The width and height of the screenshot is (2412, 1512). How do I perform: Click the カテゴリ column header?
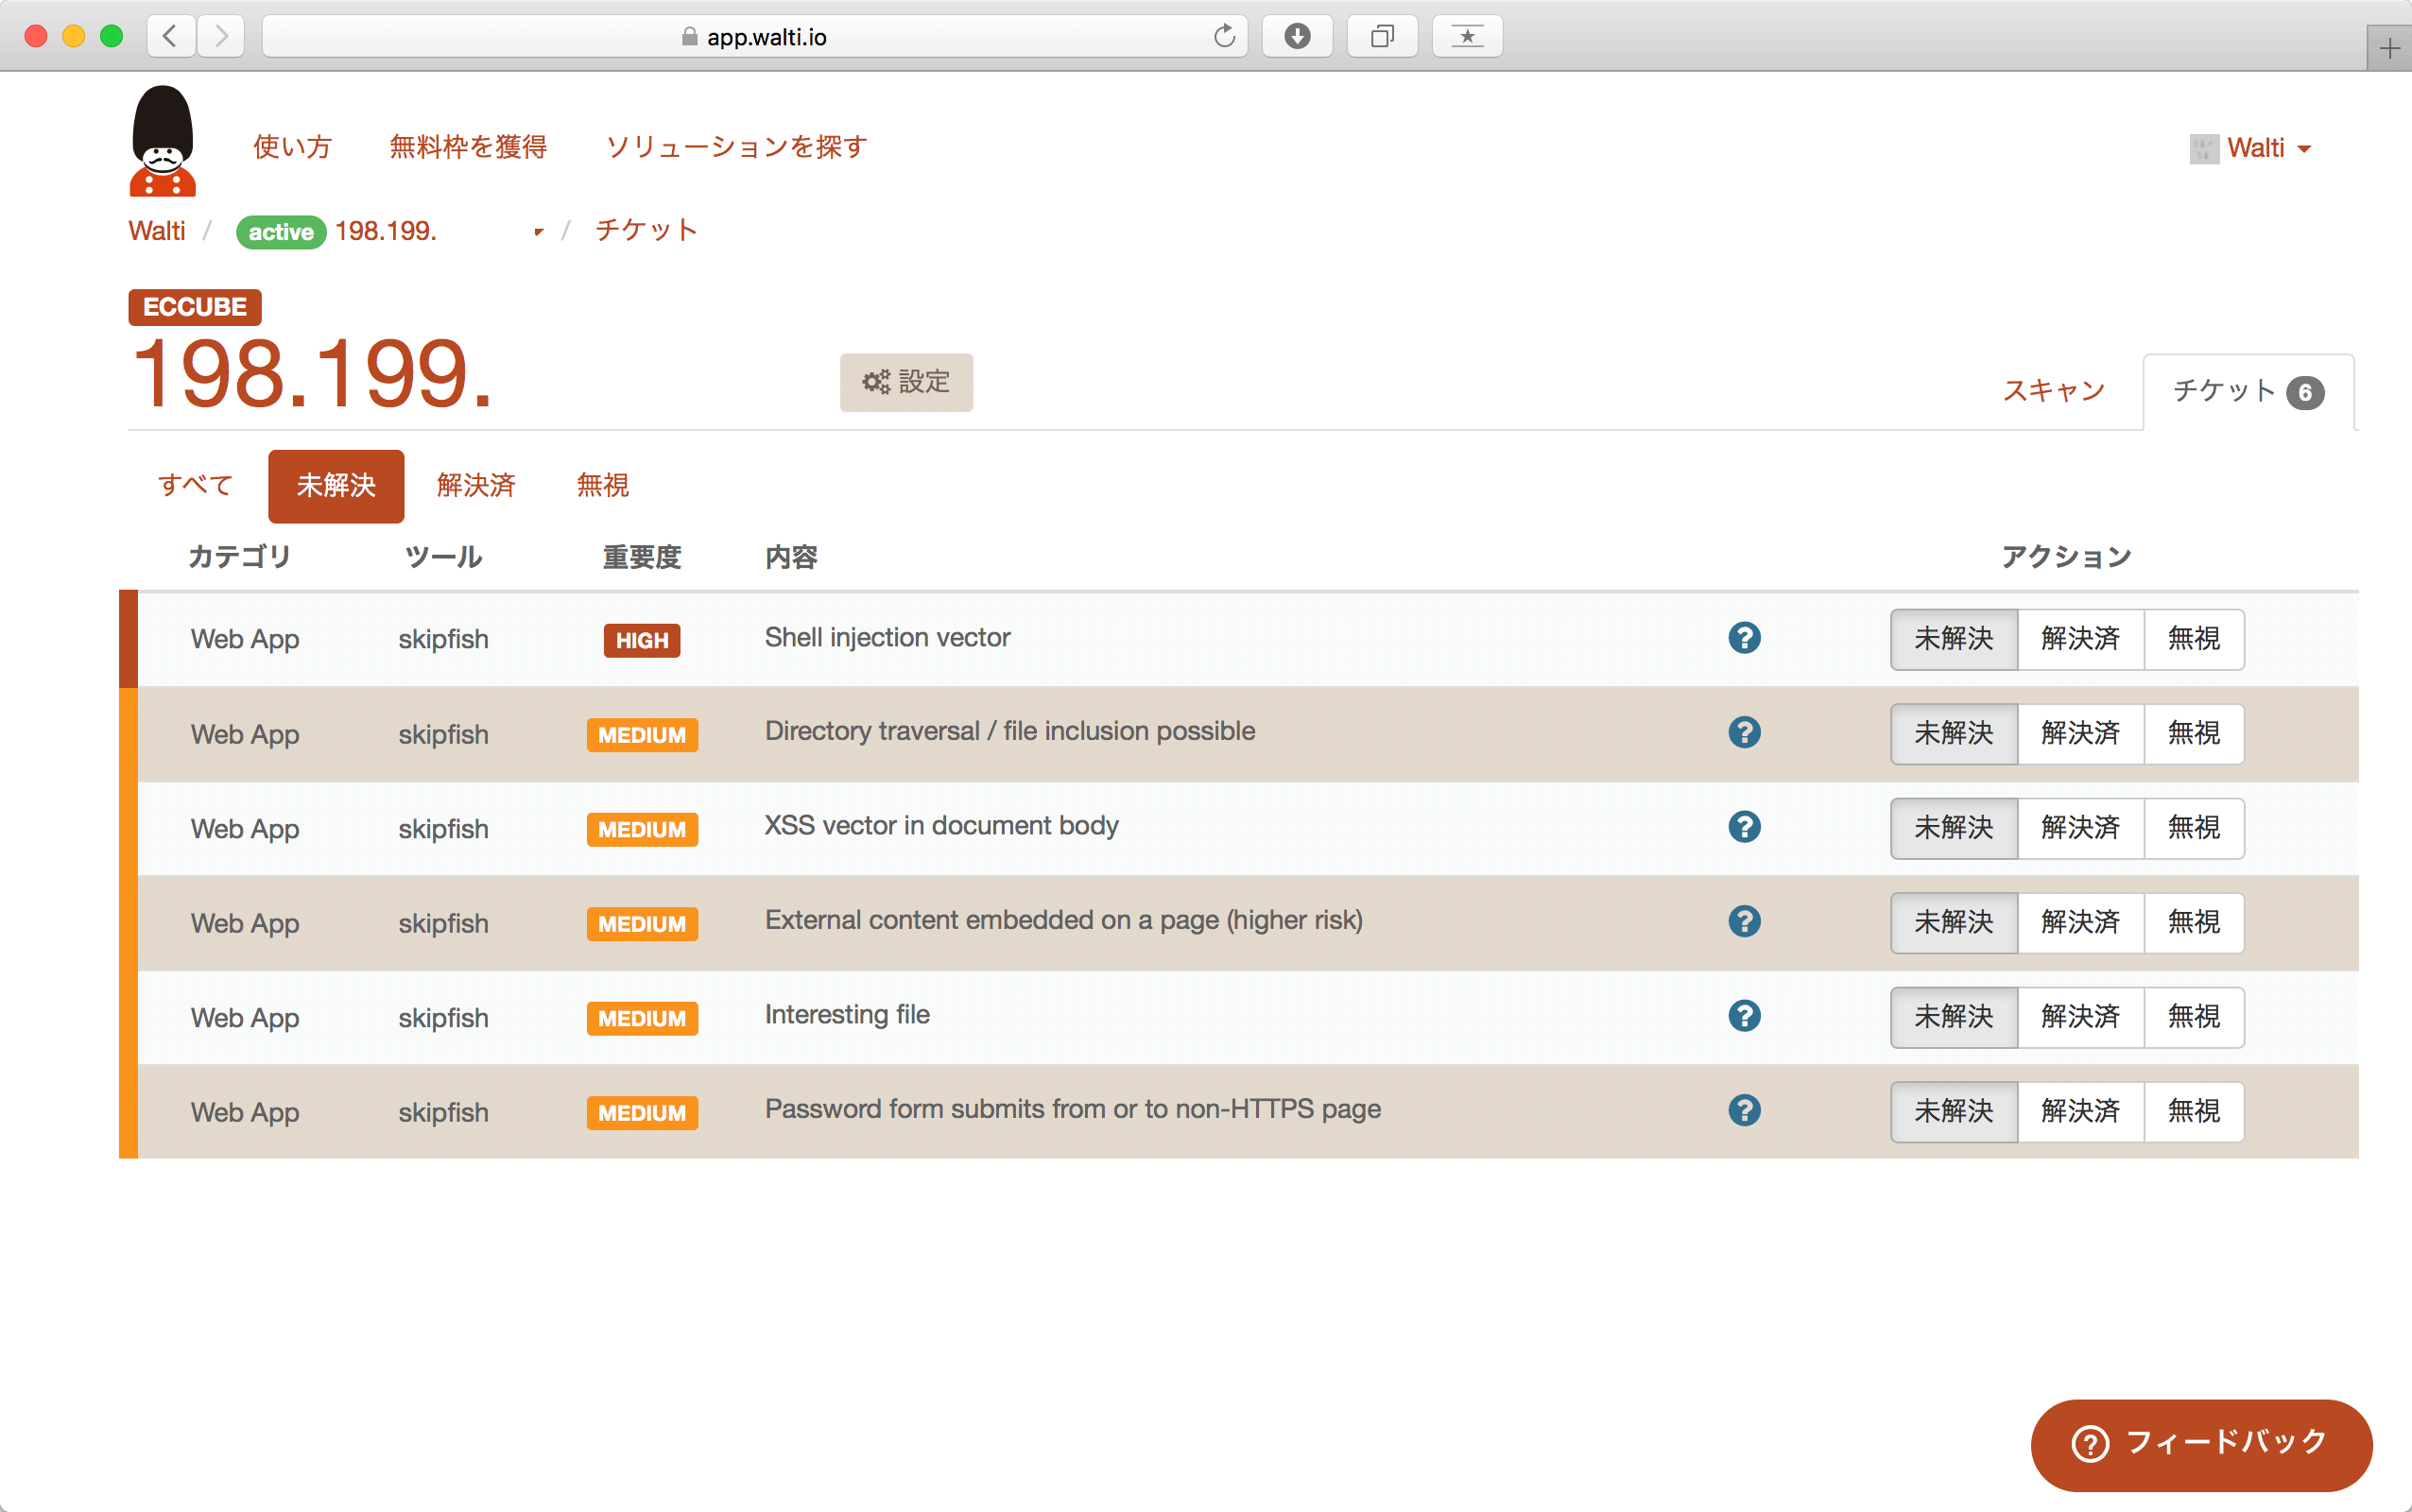click(x=240, y=557)
